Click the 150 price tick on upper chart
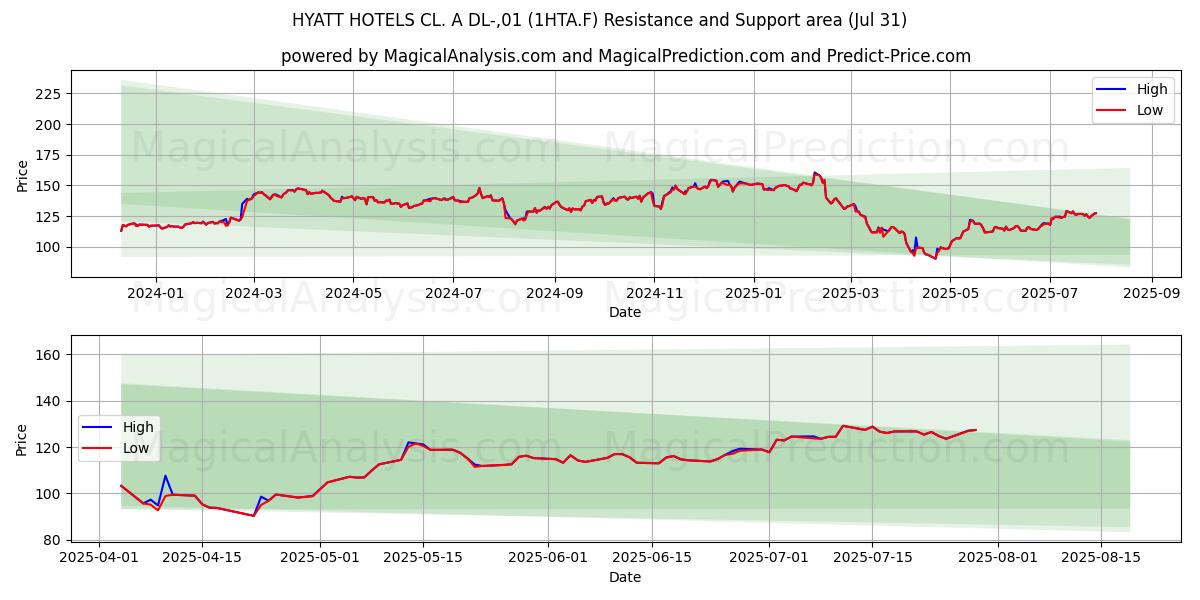The height and width of the screenshot is (600, 1200). coord(50,186)
